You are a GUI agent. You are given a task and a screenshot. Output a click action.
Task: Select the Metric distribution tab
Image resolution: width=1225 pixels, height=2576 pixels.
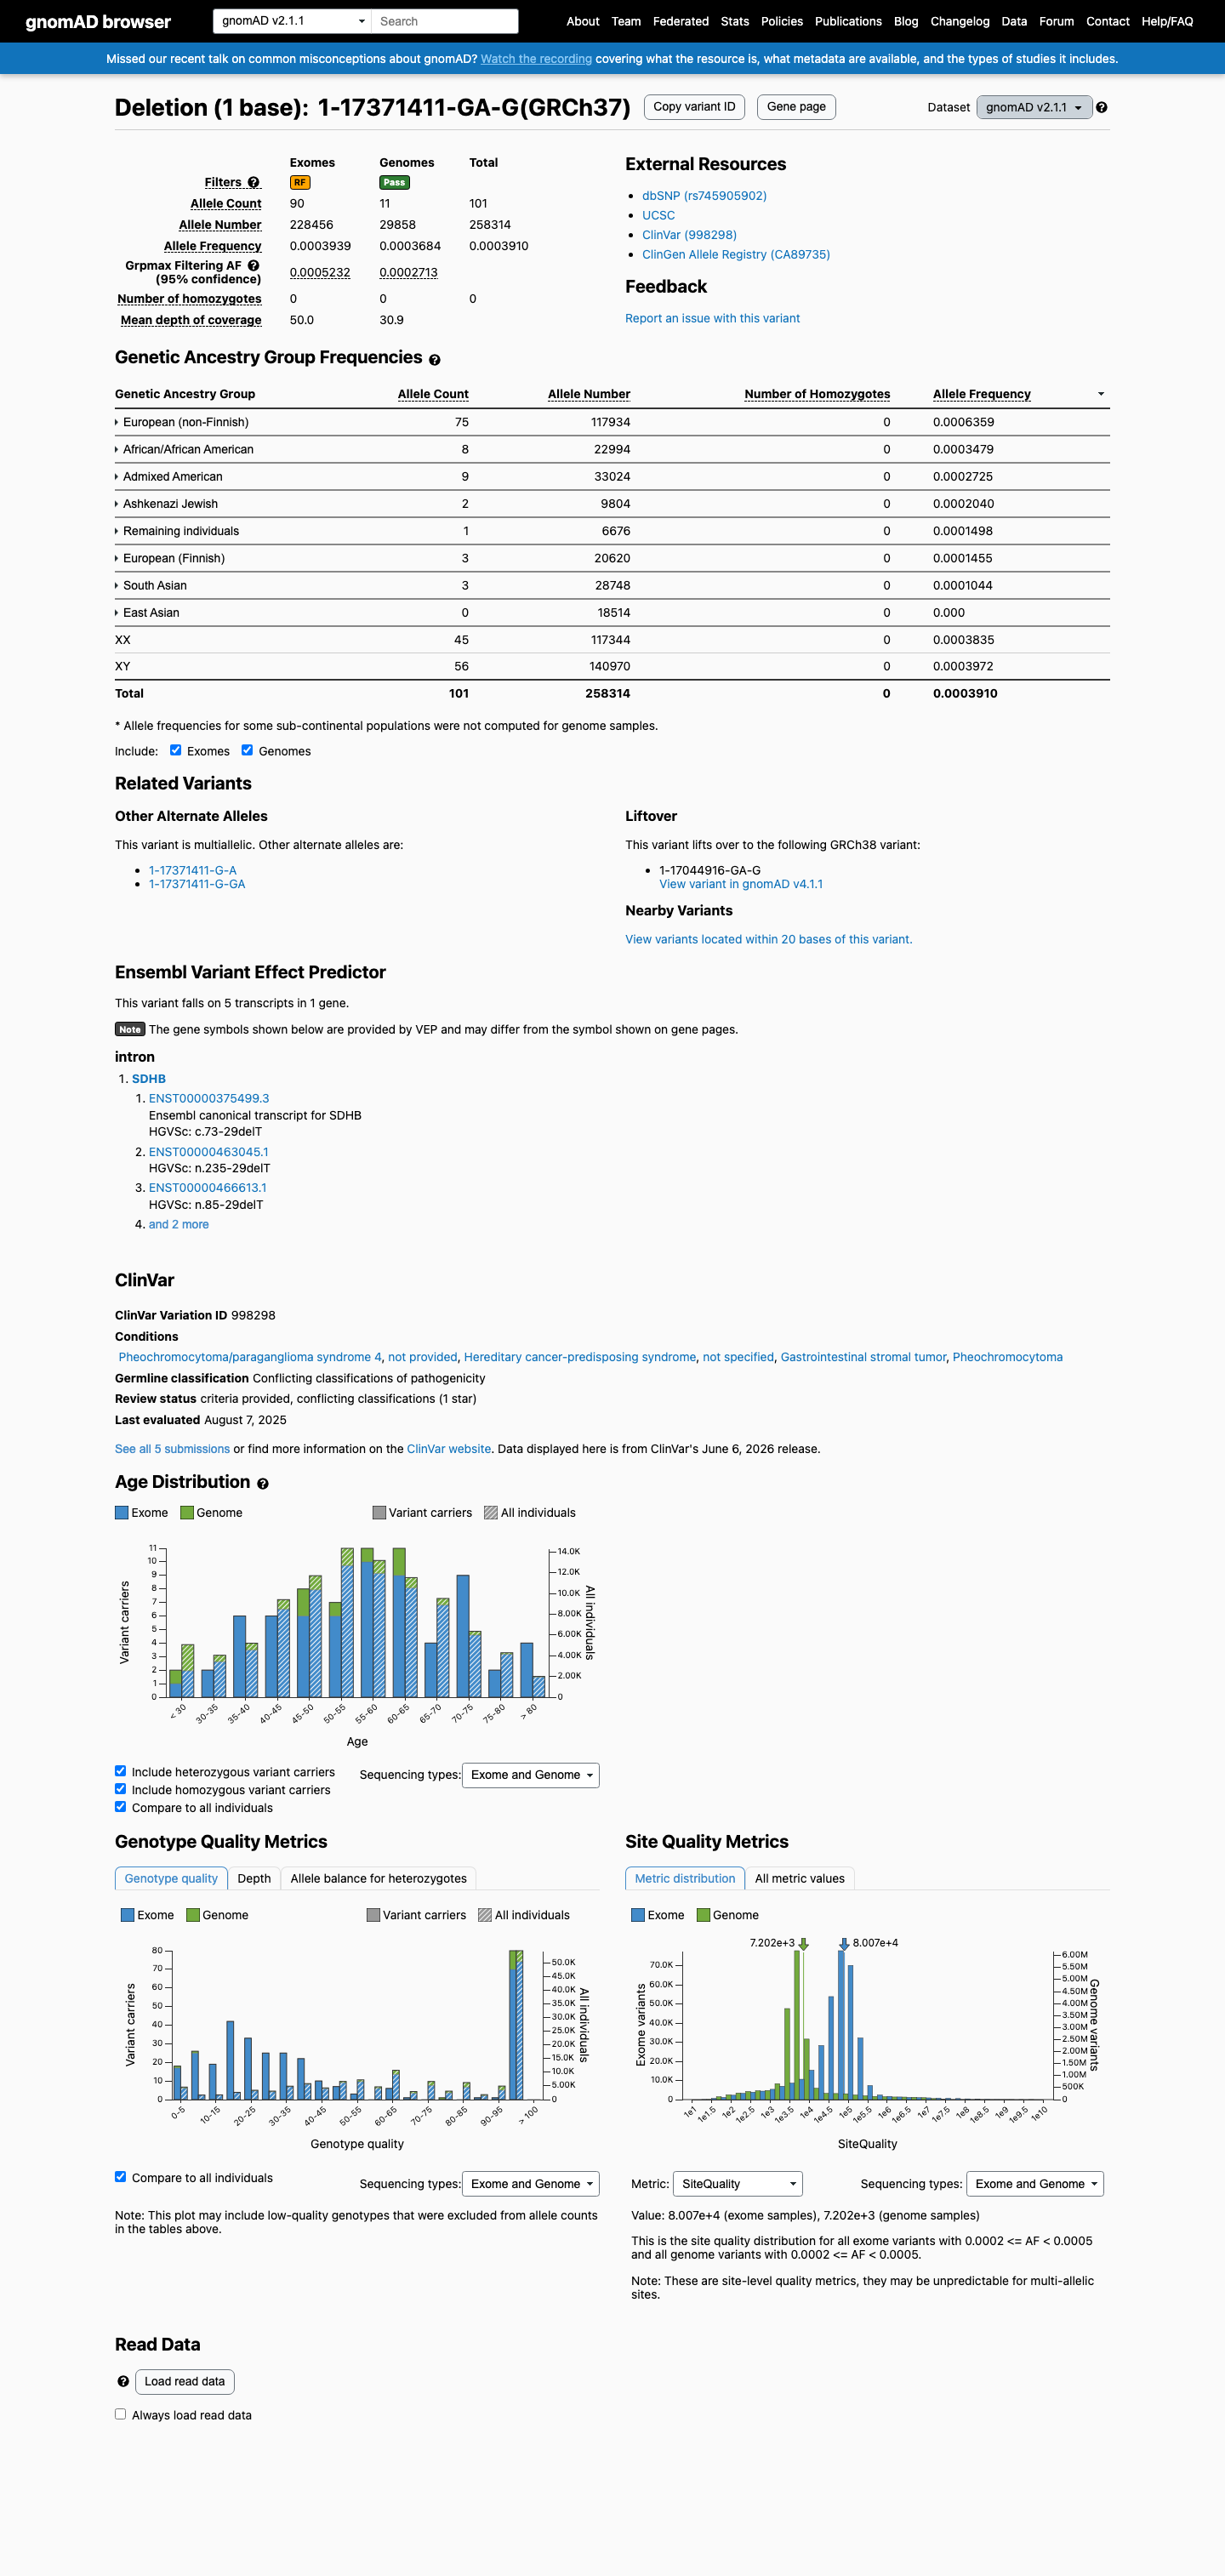tap(685, 1878)
